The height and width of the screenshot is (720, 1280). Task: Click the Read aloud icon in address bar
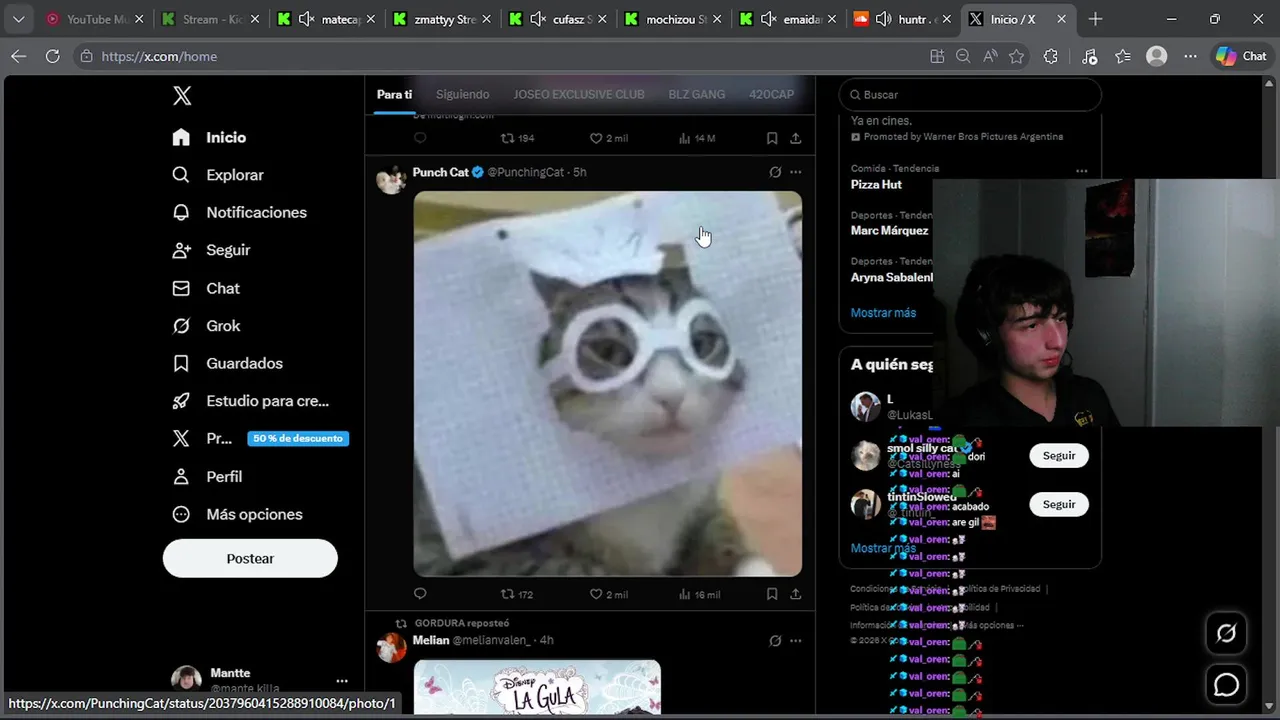click(990, 56)
